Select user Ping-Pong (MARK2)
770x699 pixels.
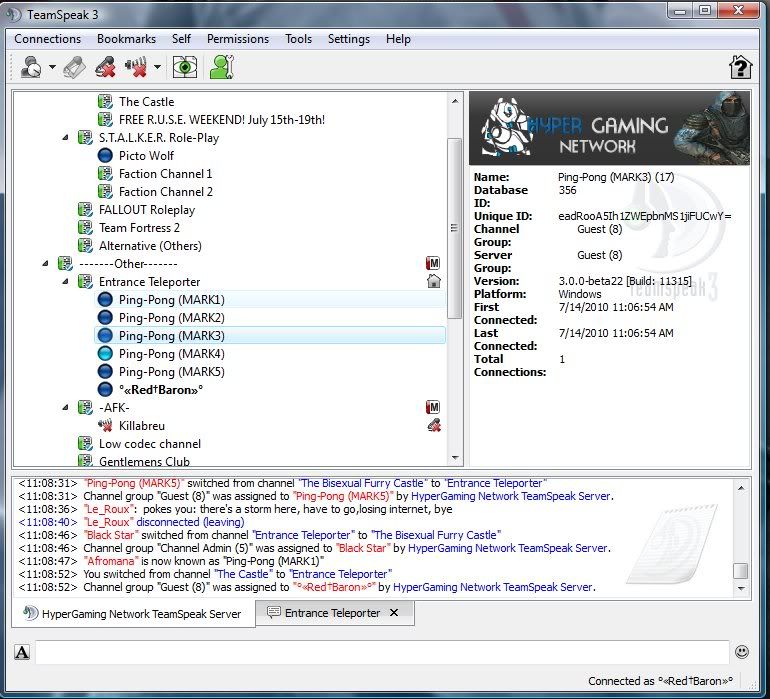(x=172, y=318)
